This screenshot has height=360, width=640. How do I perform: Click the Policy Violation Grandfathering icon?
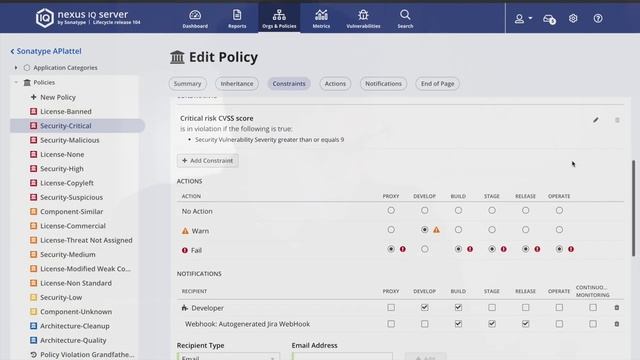(33, 354)
